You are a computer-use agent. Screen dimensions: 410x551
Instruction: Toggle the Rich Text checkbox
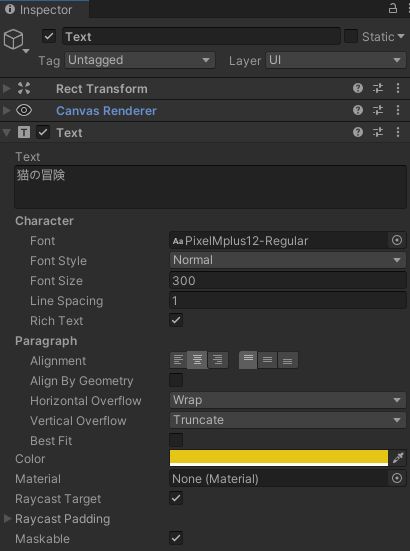point(176,320)
